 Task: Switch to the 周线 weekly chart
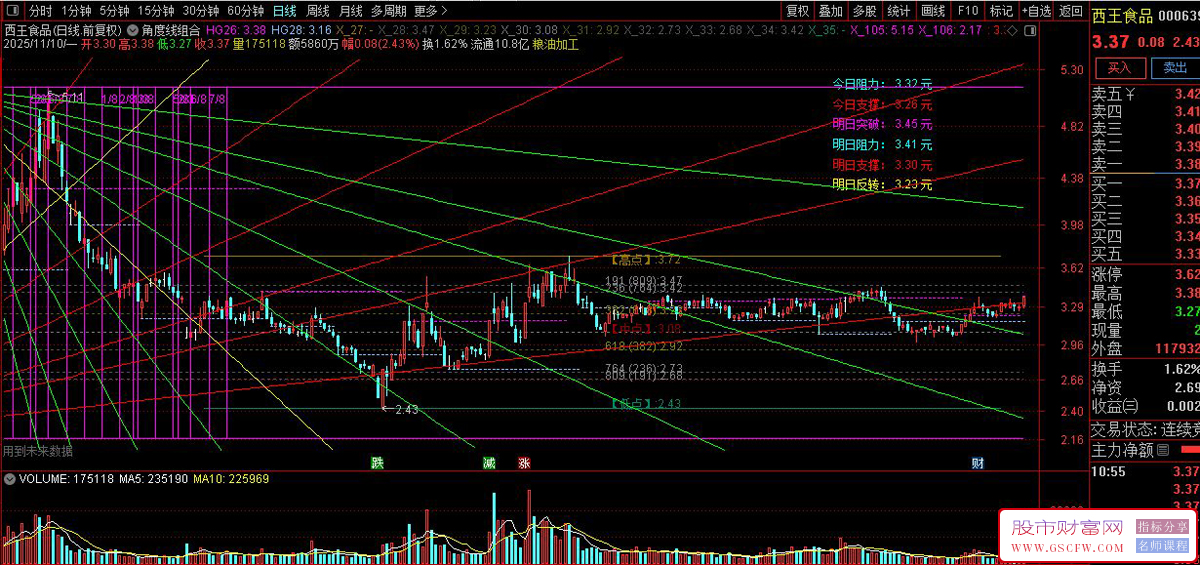point(318,11)
